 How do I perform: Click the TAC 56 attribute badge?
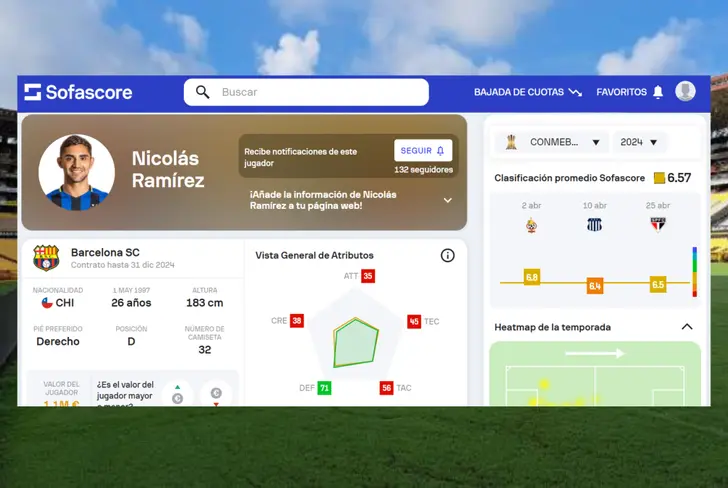tap(386, 388)
